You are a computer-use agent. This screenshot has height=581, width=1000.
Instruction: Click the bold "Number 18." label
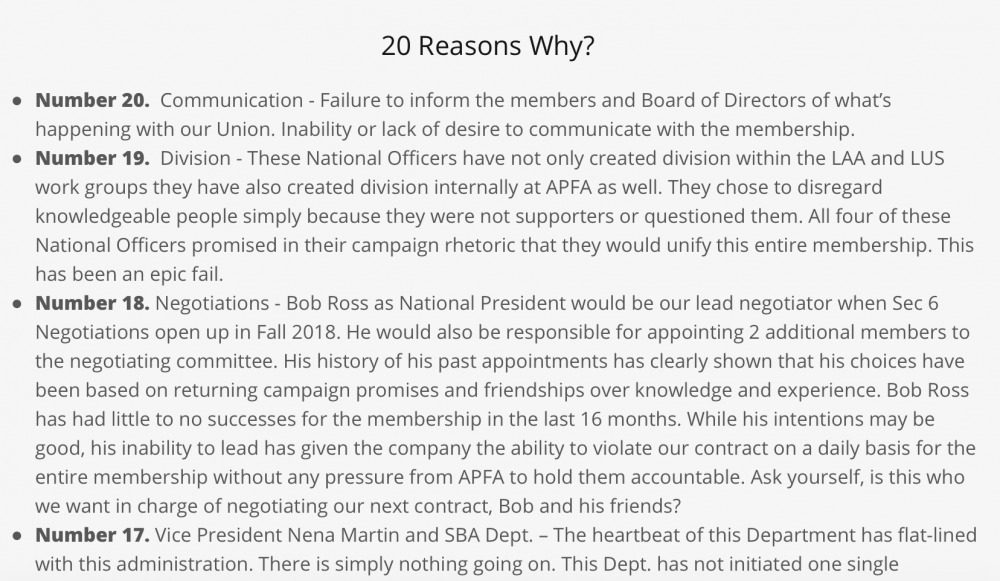92,304
